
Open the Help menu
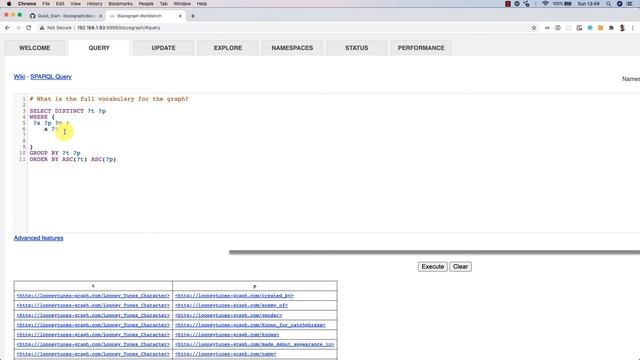[x=202, y=4]
